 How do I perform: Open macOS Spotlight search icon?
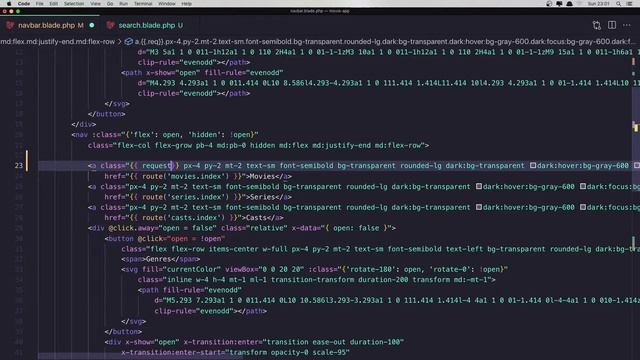tap(619, 4)
